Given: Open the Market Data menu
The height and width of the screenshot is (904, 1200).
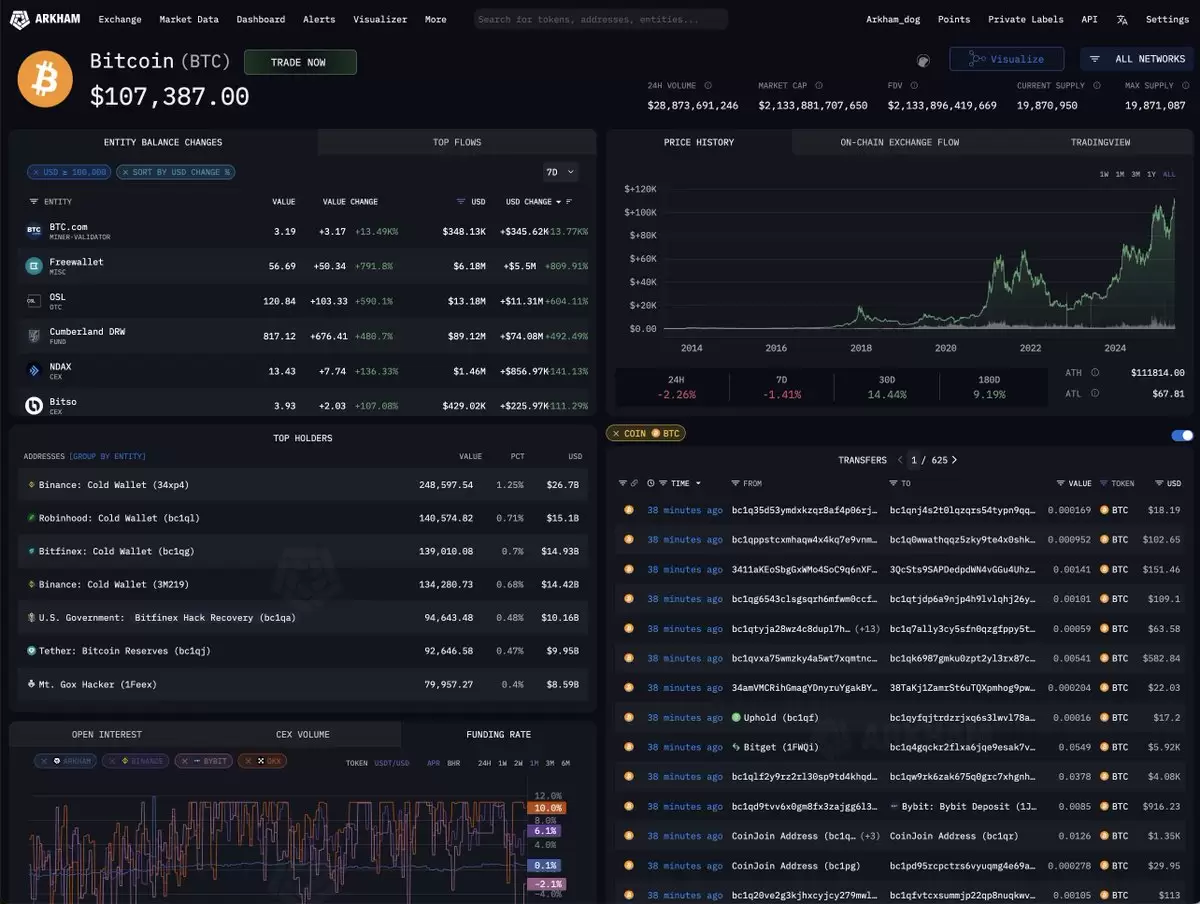Looking at the screenshot, I should point(189,19).
